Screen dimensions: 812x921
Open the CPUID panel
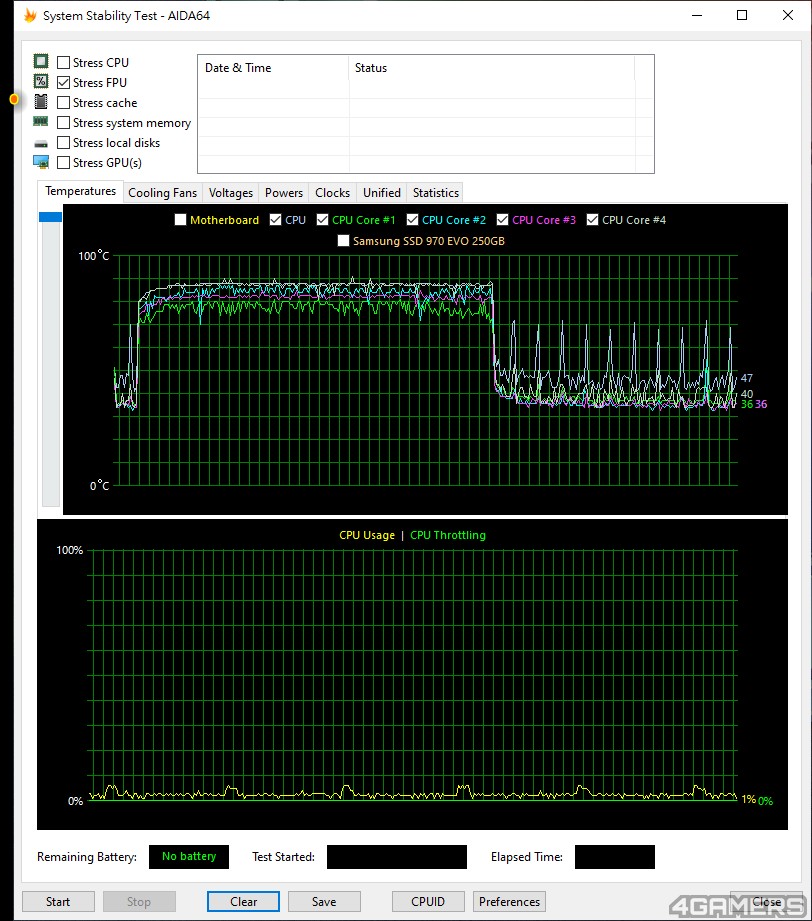(428, 902)
